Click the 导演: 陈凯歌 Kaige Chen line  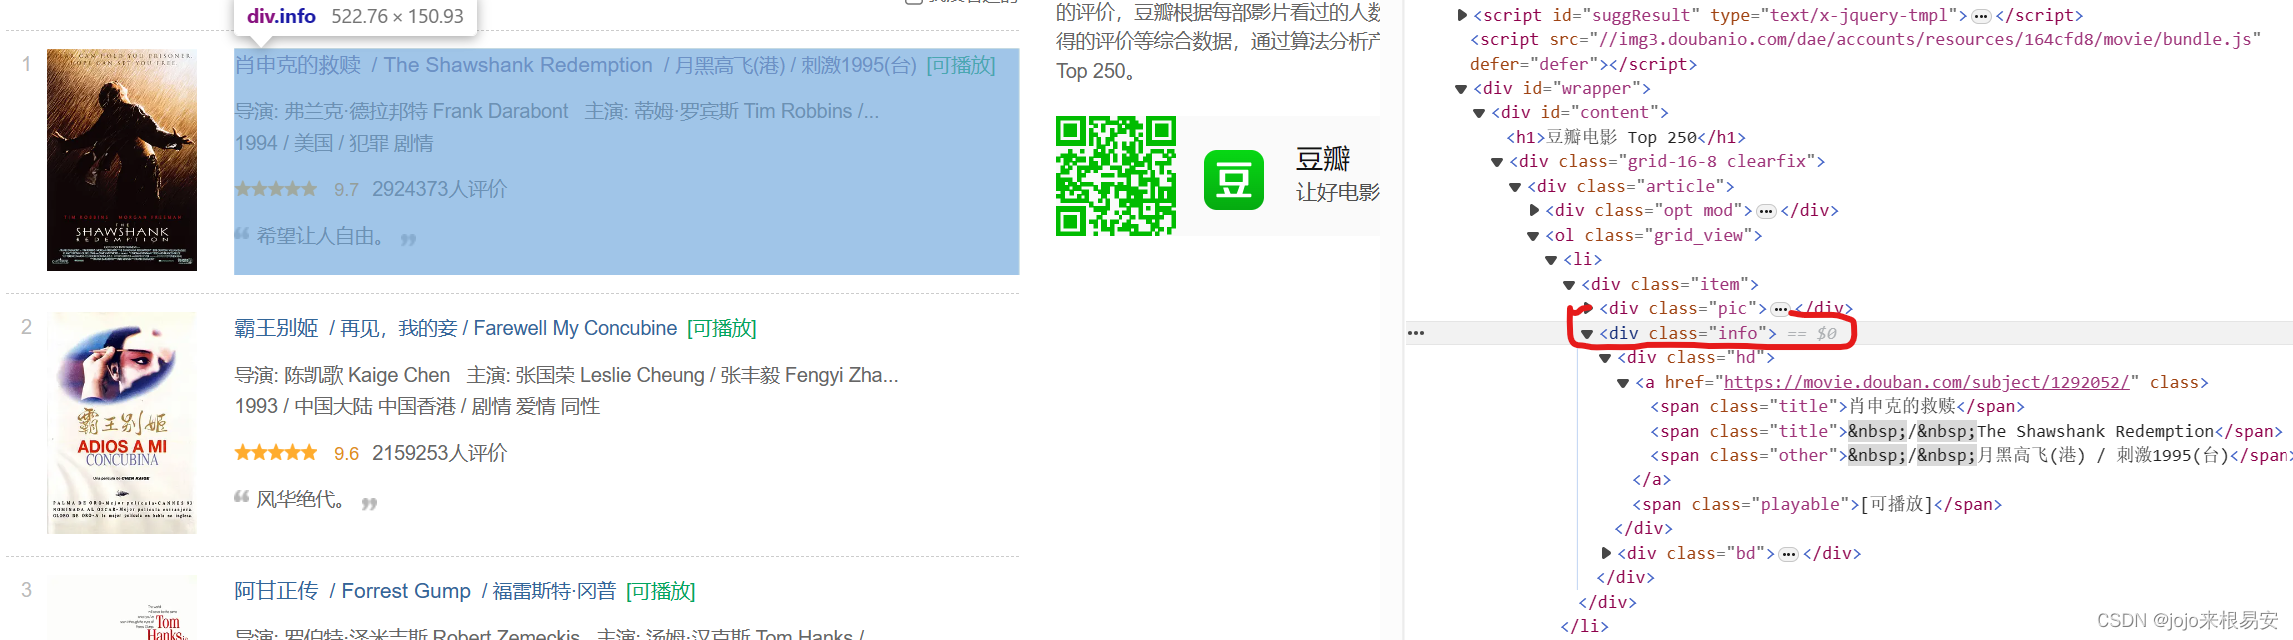click(566, 375)
